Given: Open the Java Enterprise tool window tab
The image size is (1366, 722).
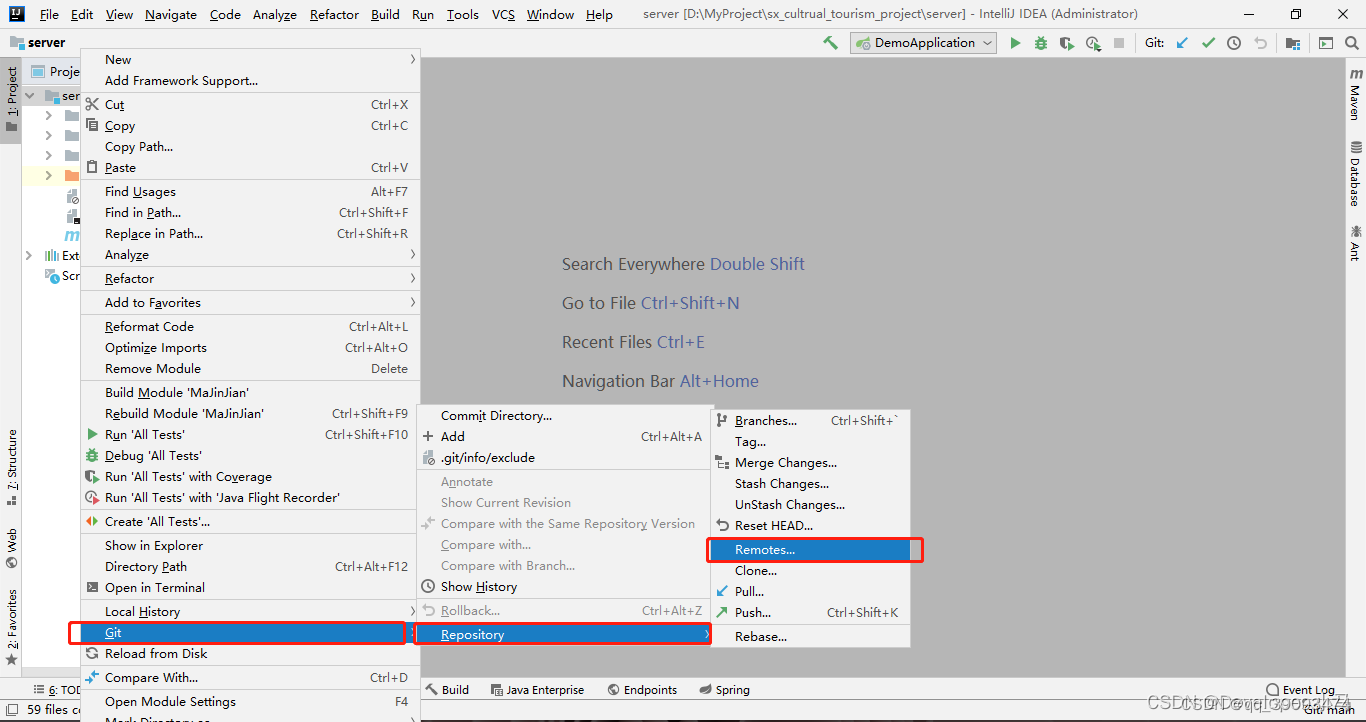Looking at the screenshot, I should tap(537, 690).
